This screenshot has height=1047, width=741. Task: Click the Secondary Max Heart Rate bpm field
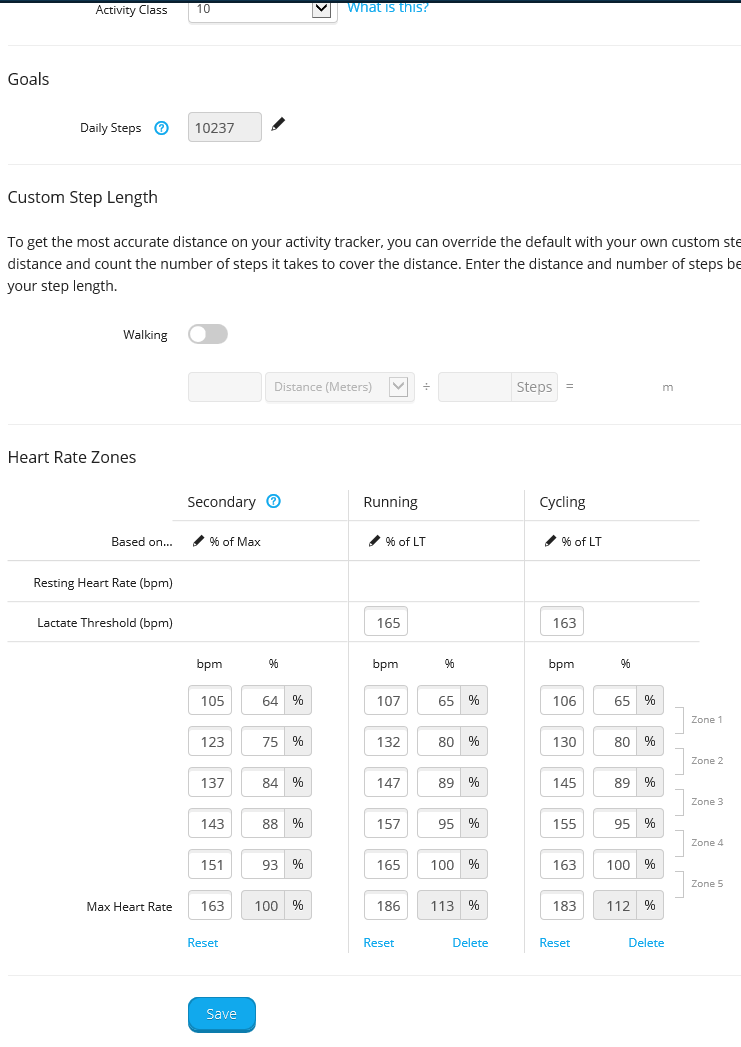point(212,906)
